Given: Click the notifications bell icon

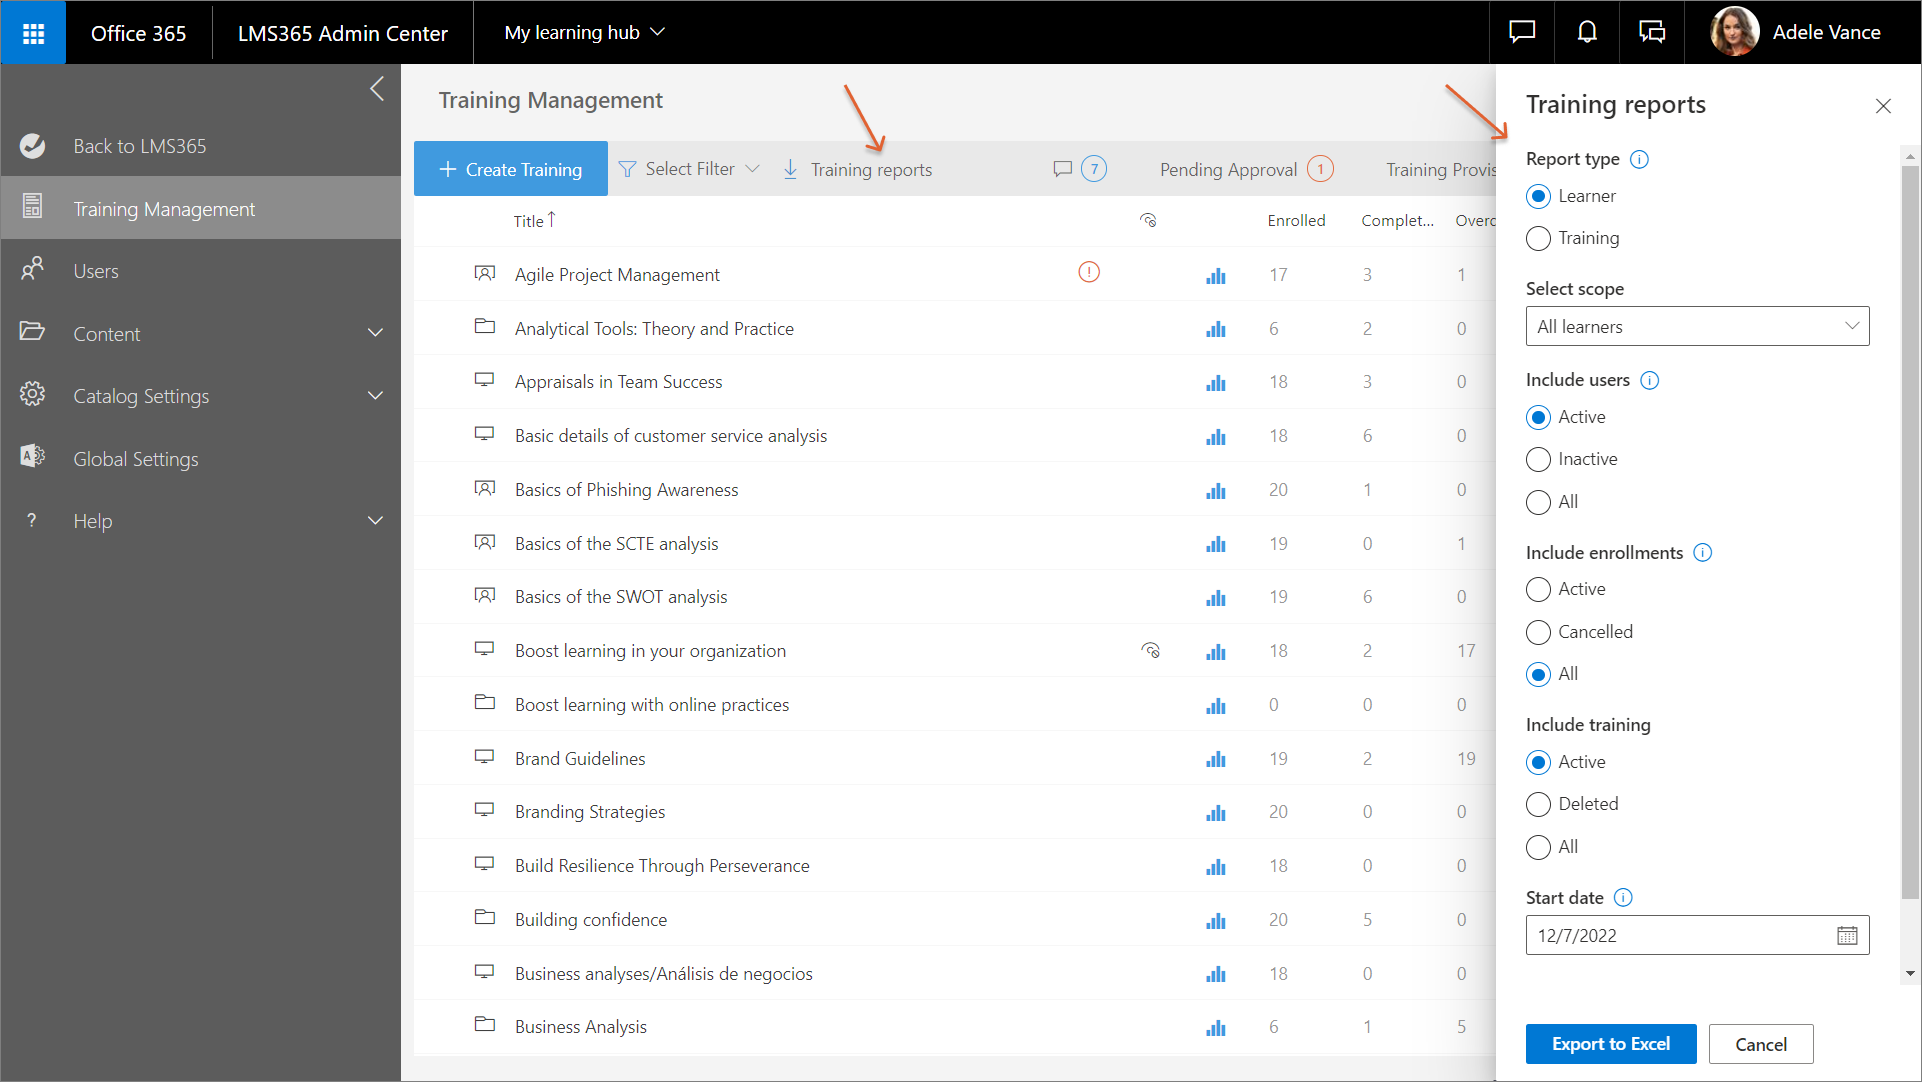Looking at the screenshot, I should pyautogui.click(x=1586, y=33).
